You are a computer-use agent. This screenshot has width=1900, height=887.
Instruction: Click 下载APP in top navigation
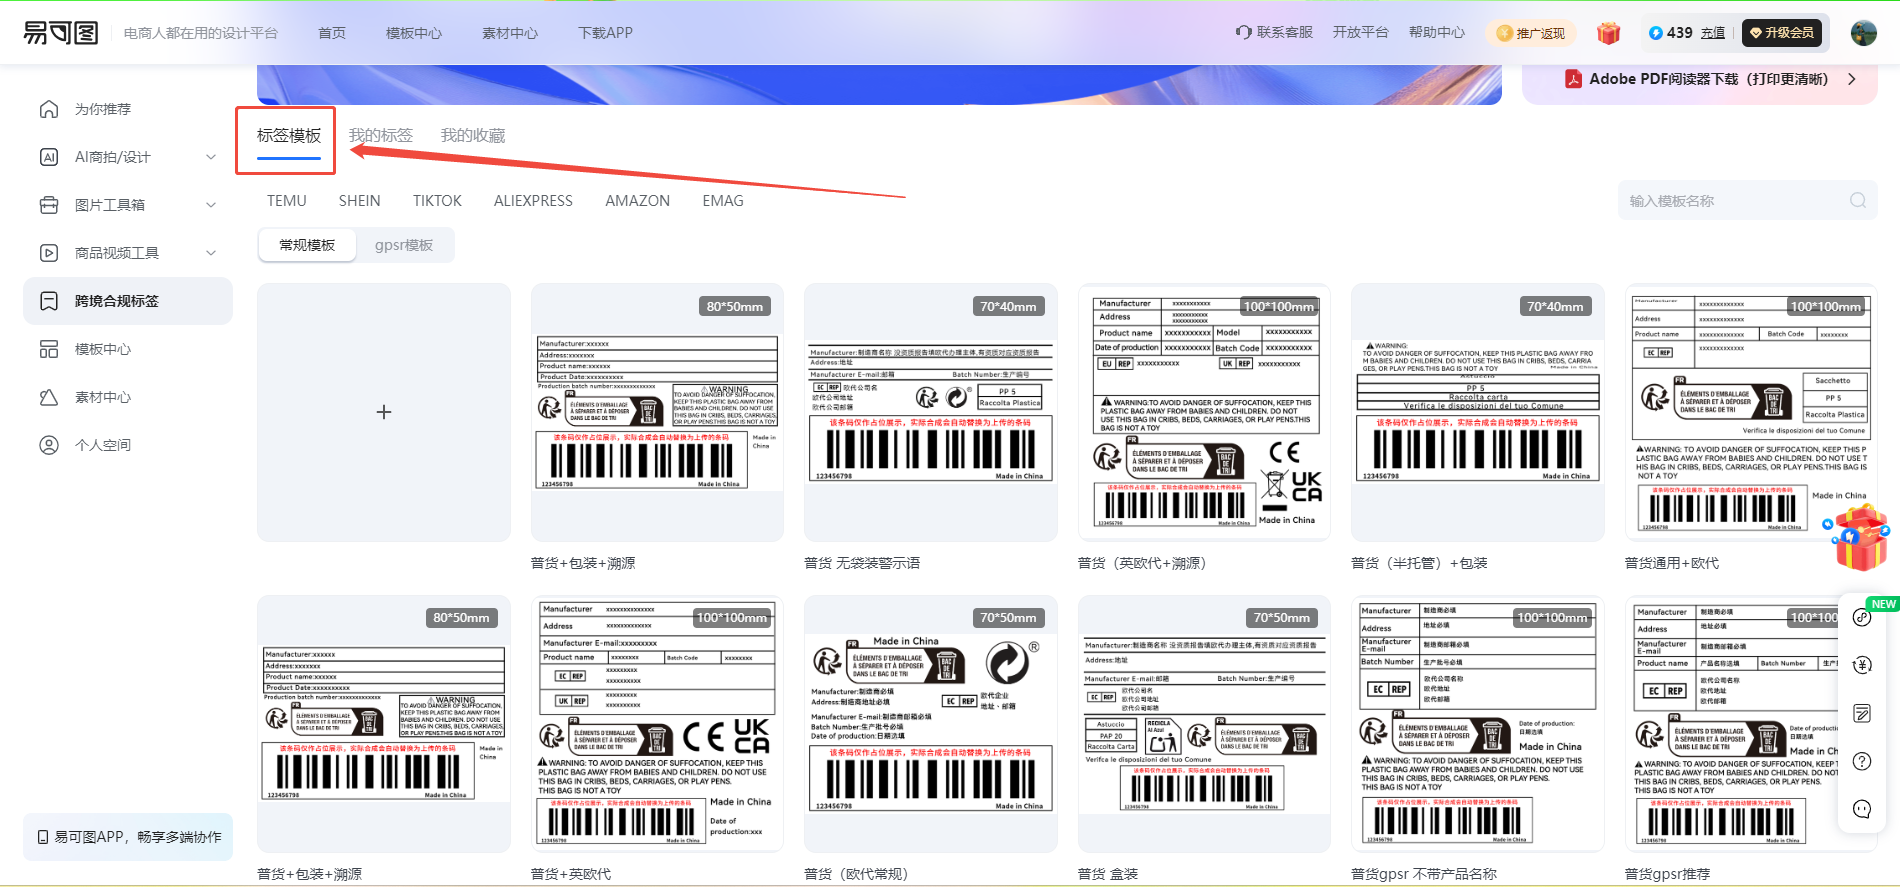click(x=606, y=33)
